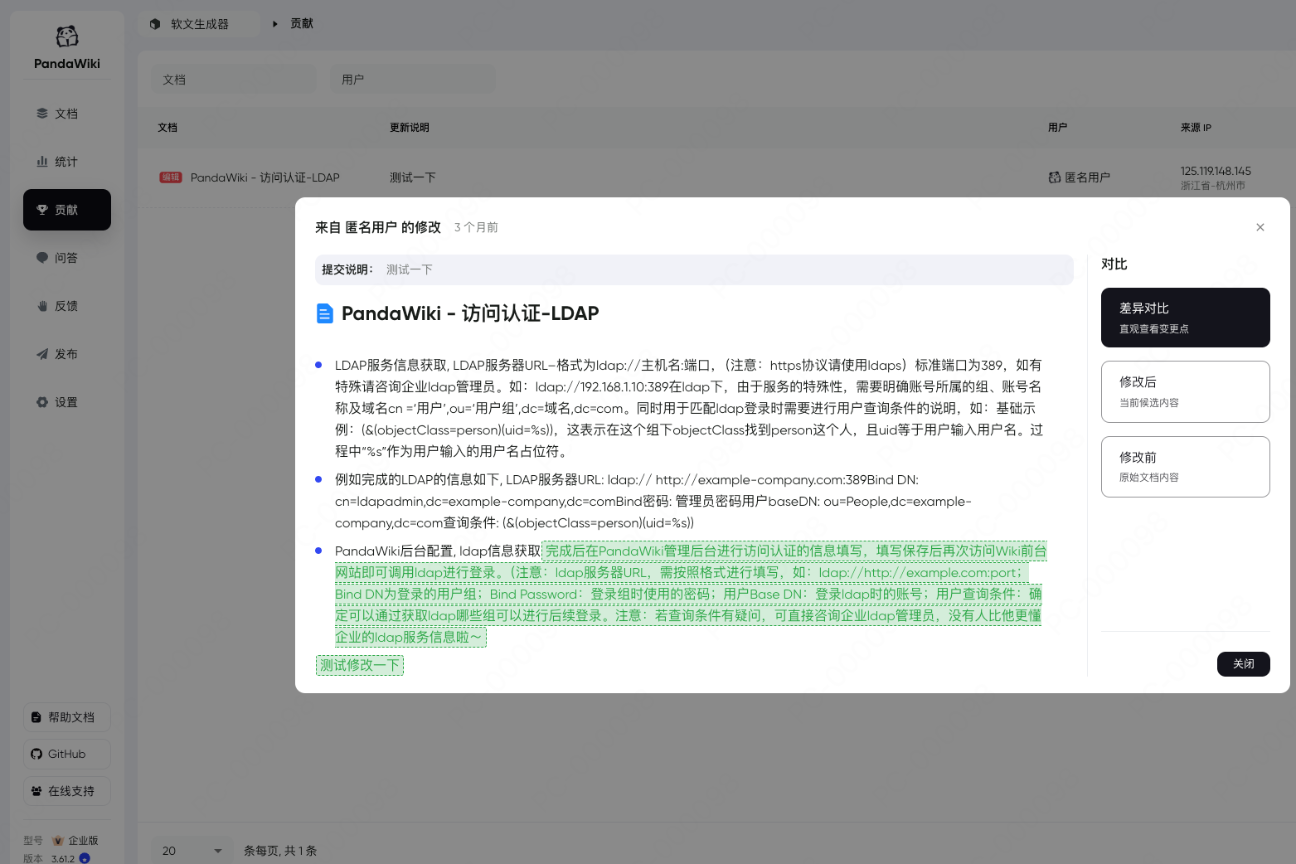Viewport: 1296px width, 864px height.
Task: Click the 更新说明 column header
Action: click(x=409, y=128)
